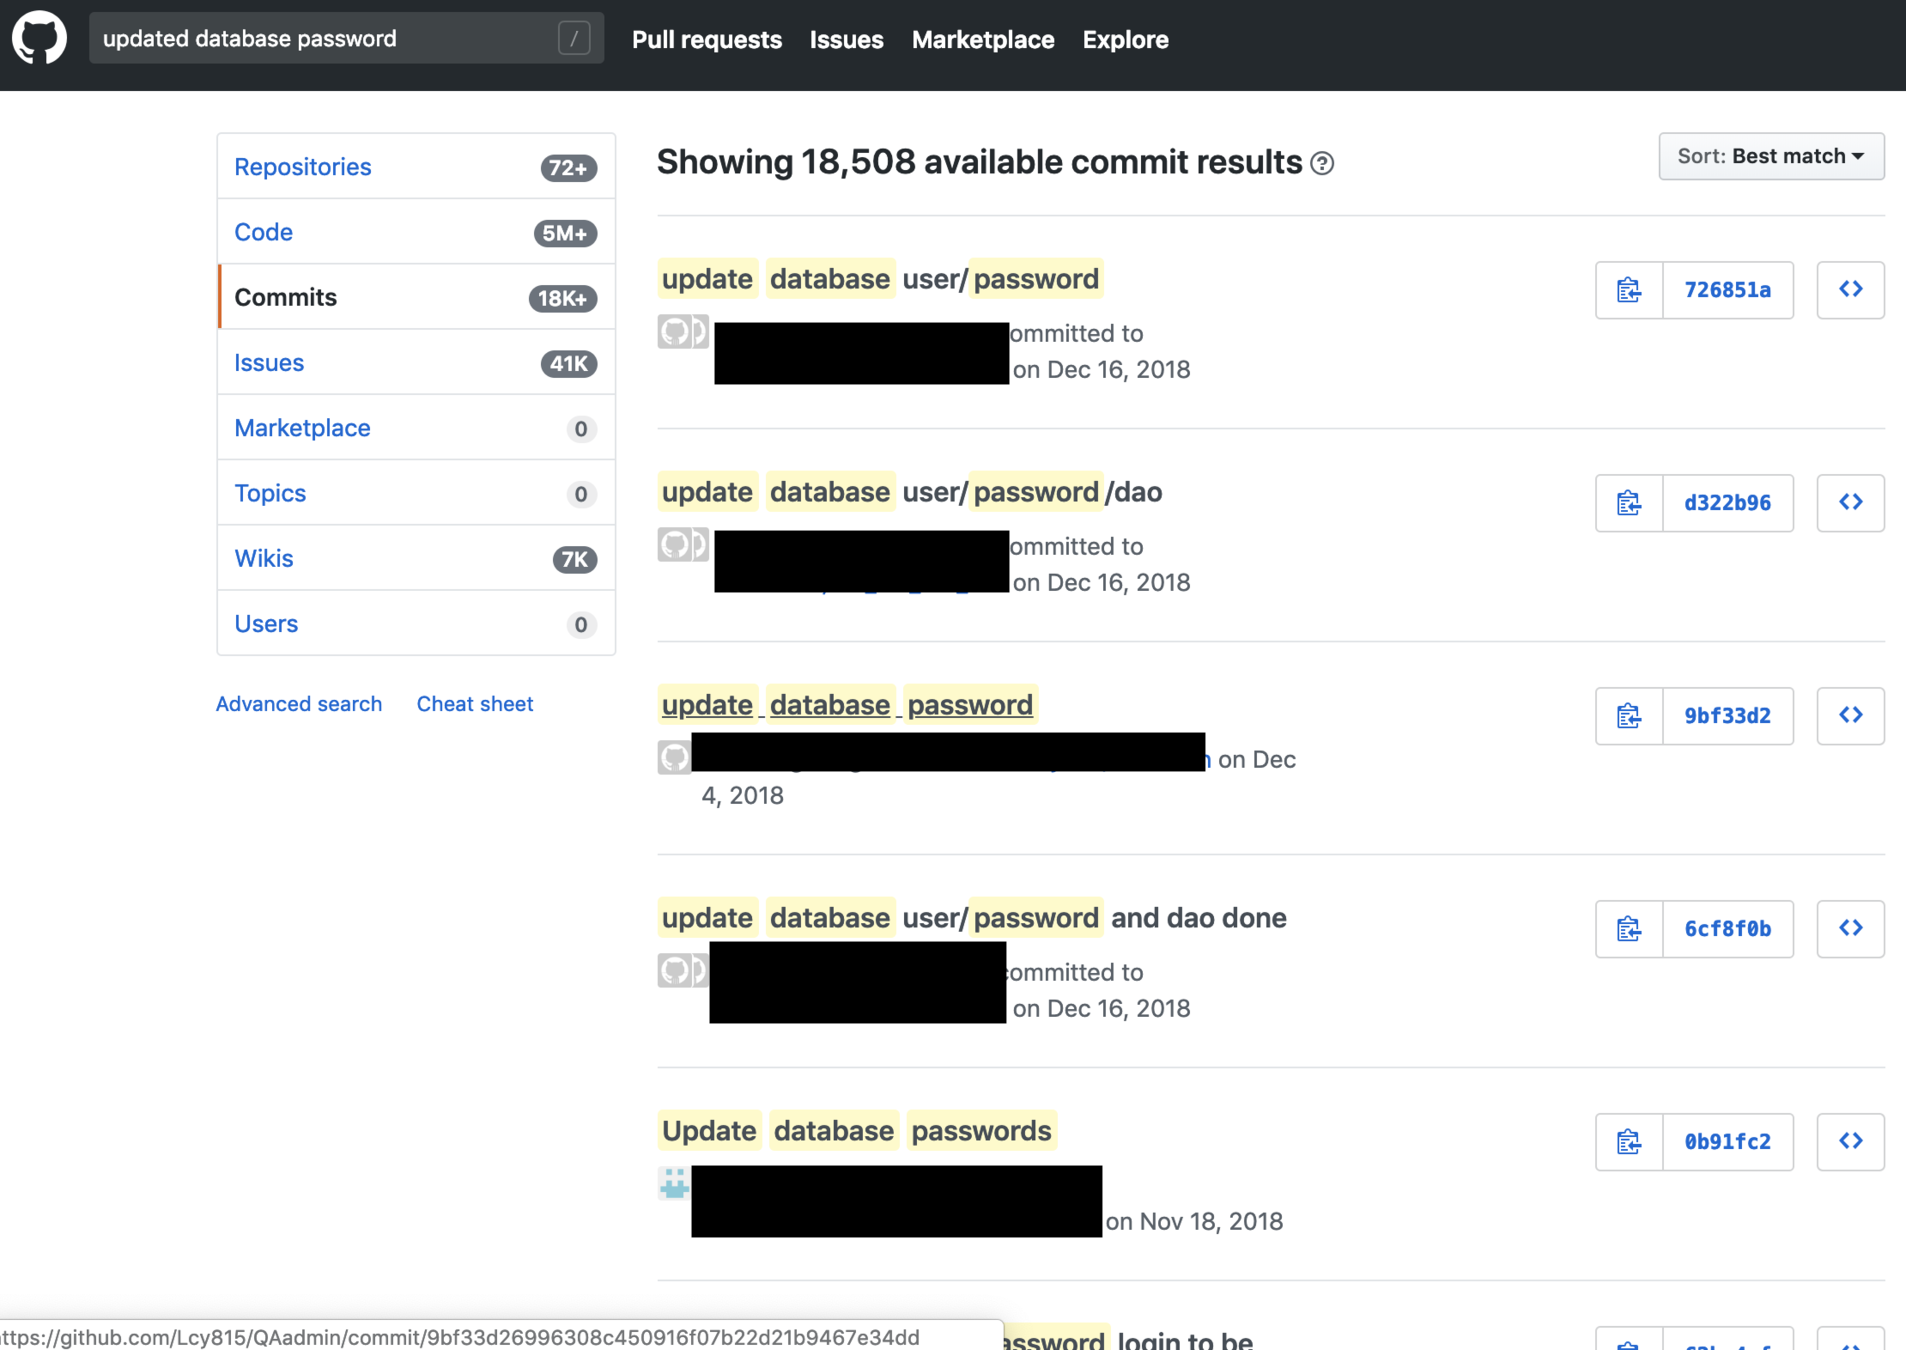This screenshot has width=1906, height=1350.
Task: Open commit hash link 9bf33d2
Action: [1727, 716]
